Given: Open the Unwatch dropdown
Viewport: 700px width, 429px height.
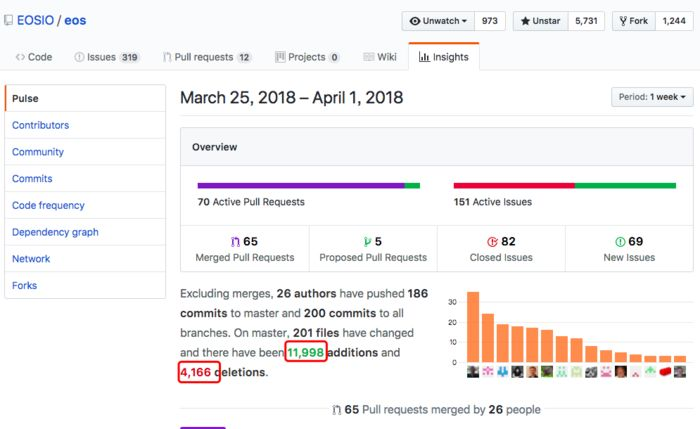Looking at the screenshot, I should point(438,21).
